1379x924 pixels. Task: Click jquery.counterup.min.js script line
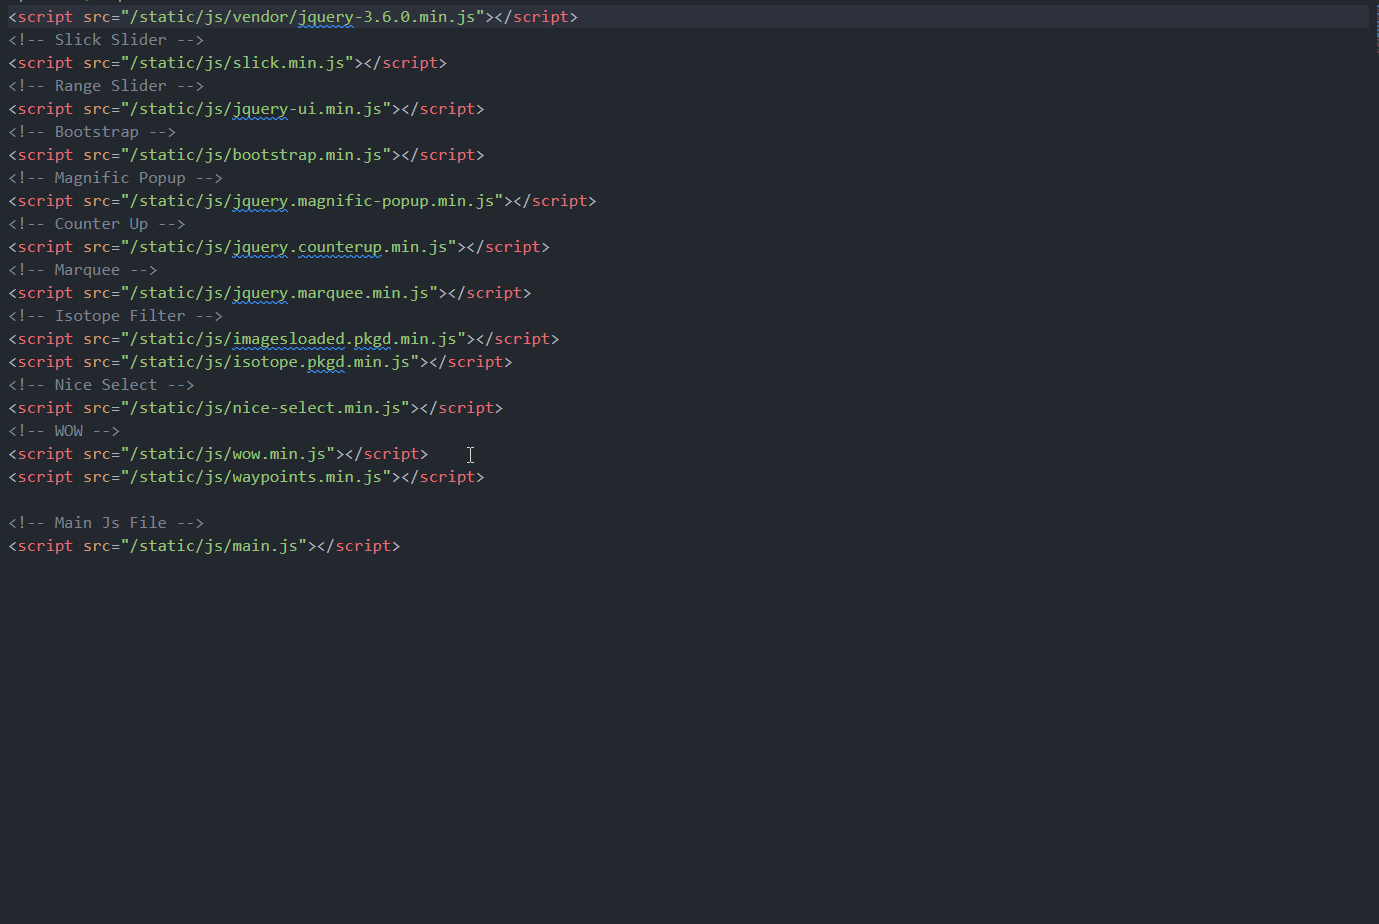[279, 247]
